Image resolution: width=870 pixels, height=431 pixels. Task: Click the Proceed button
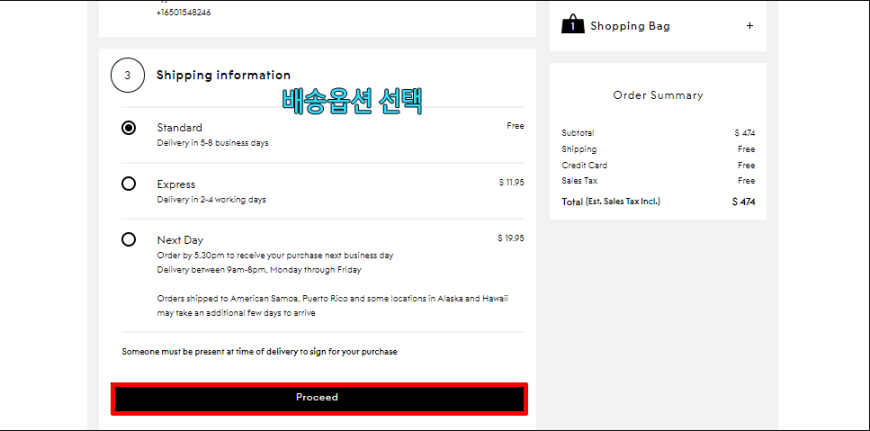click(x=319, y=398)
